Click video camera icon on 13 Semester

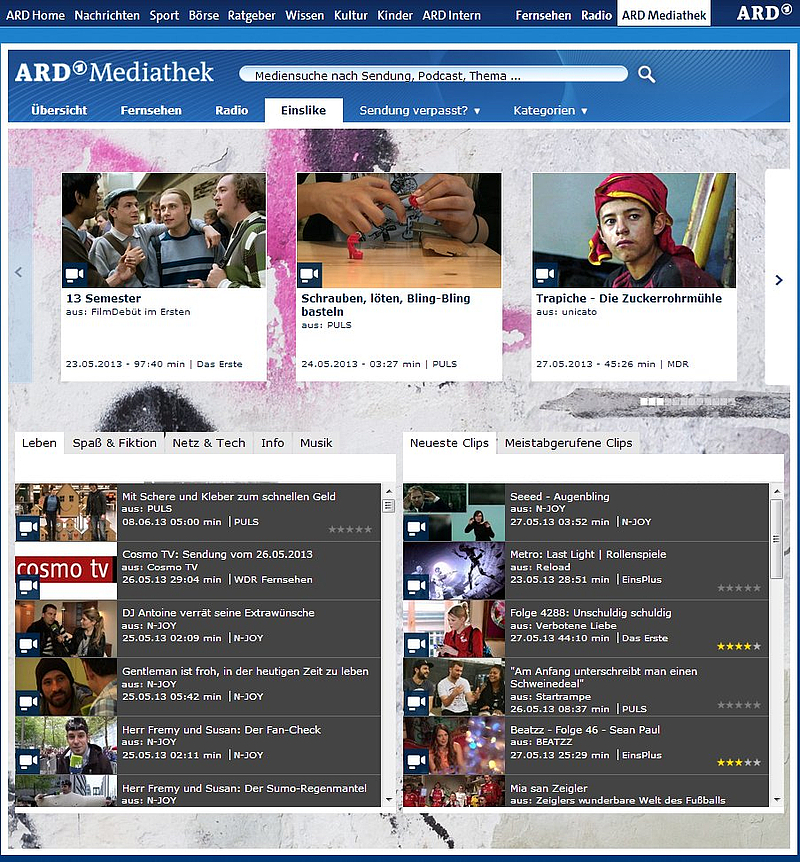pyautogui.click(x=75, y=275)
